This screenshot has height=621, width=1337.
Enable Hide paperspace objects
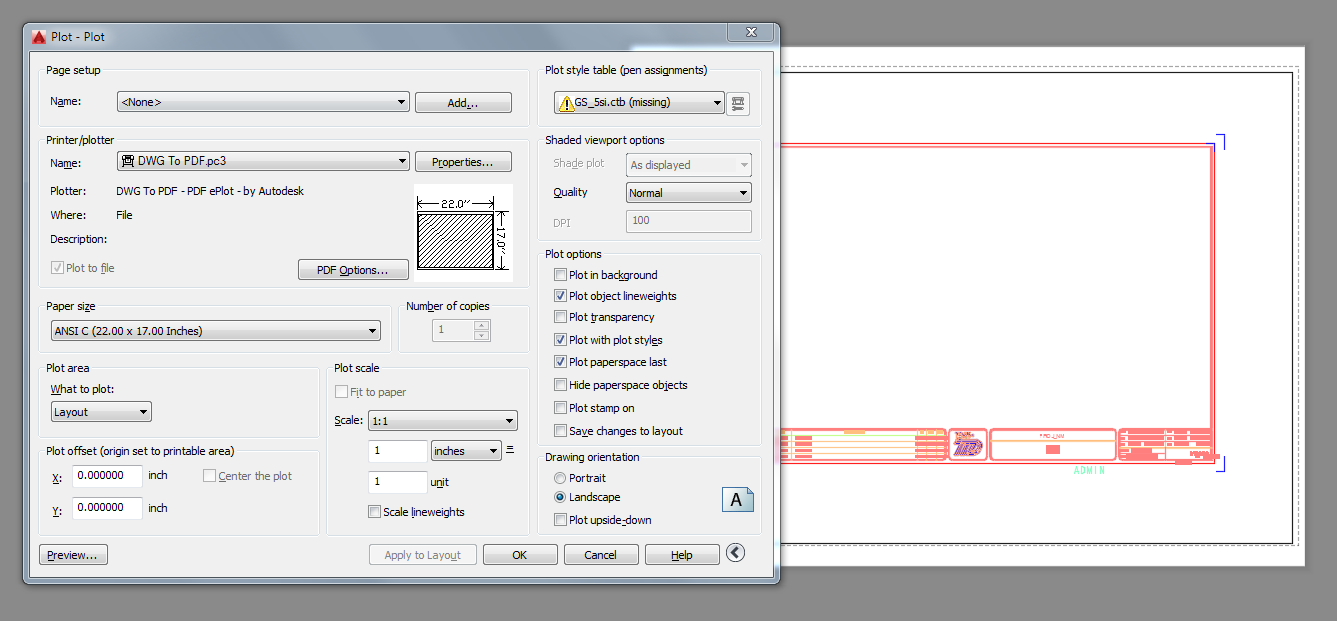(x=560, y=385)
